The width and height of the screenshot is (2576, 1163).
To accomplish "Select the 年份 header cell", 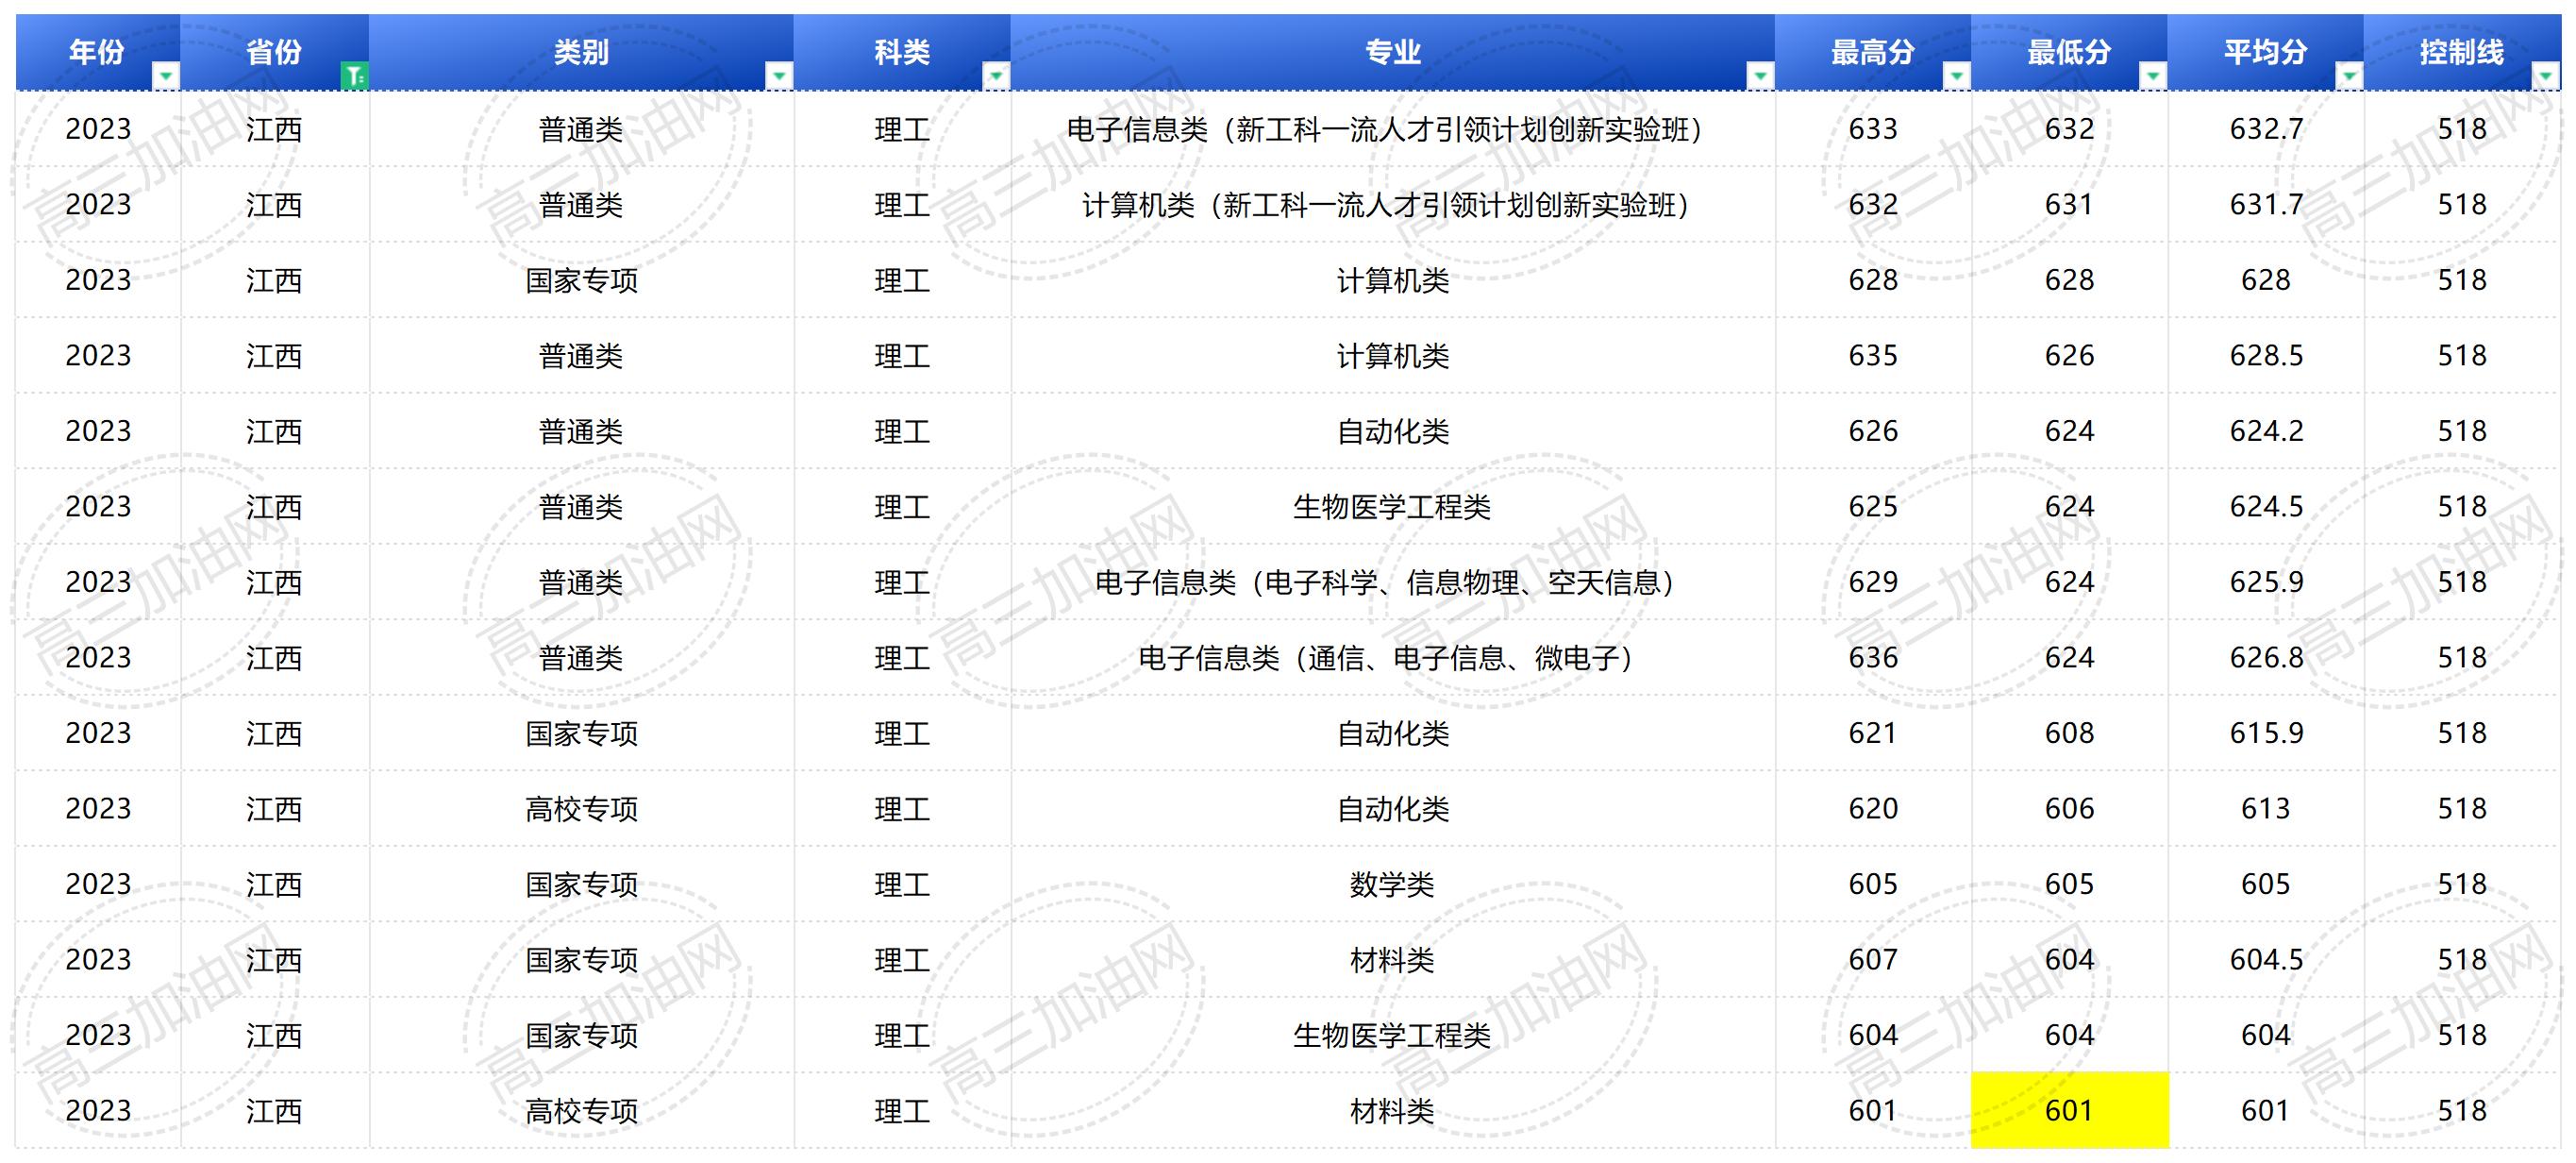I will point(98,52).
